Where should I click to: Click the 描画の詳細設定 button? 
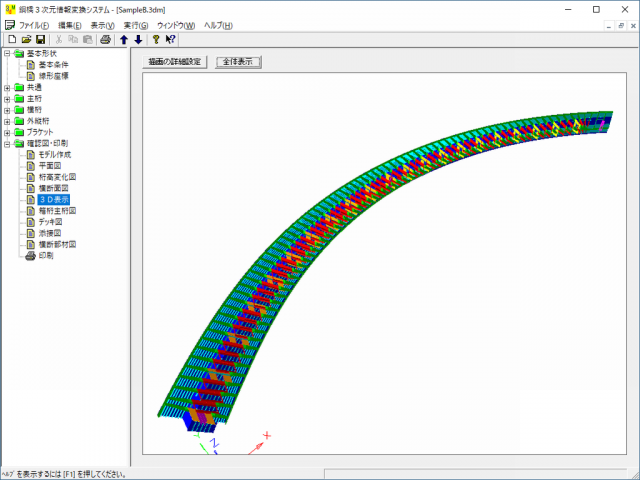click(176, 61)
